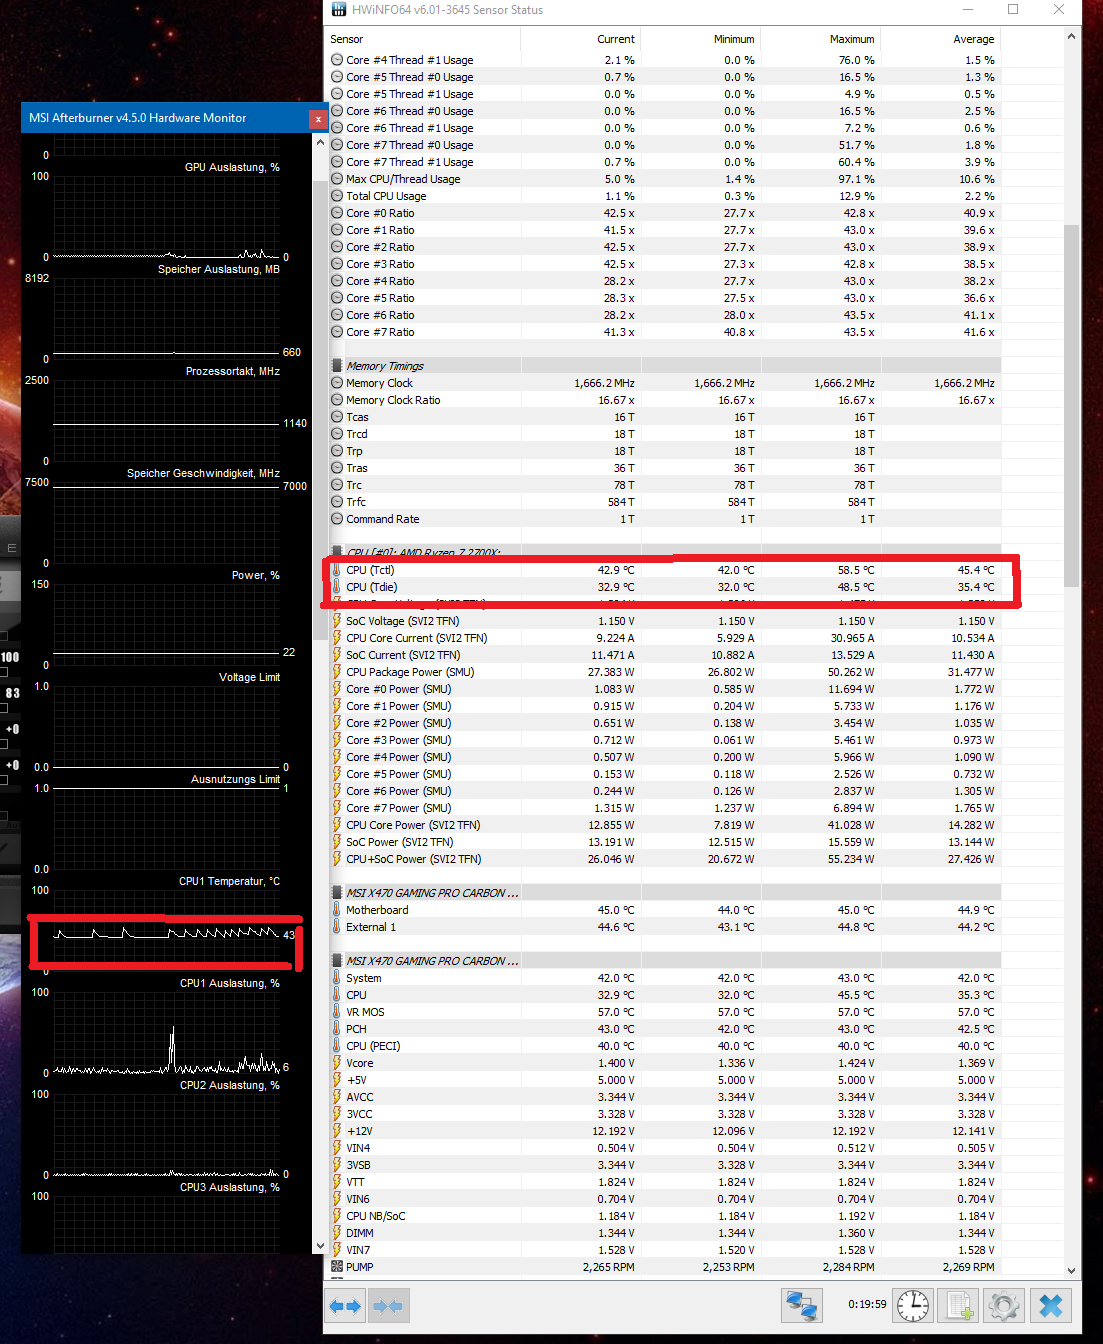Click thermometer icon beside VR MOS
Viewport: 1103px width, 1344px height.
(x=337, y=1012)
